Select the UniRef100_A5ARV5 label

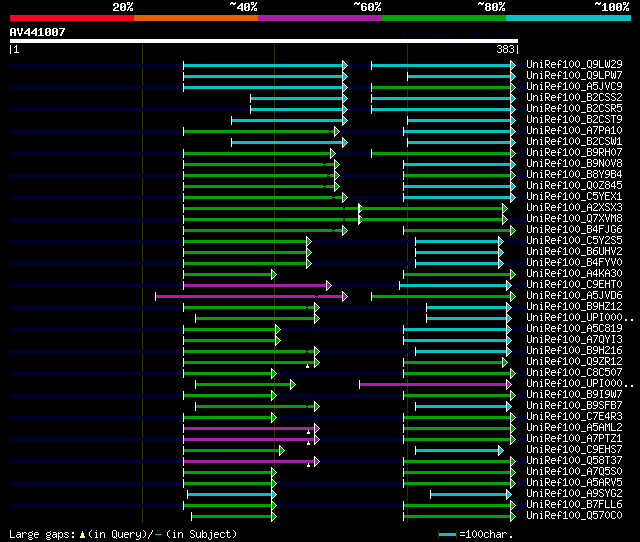(x=574, y=483)
